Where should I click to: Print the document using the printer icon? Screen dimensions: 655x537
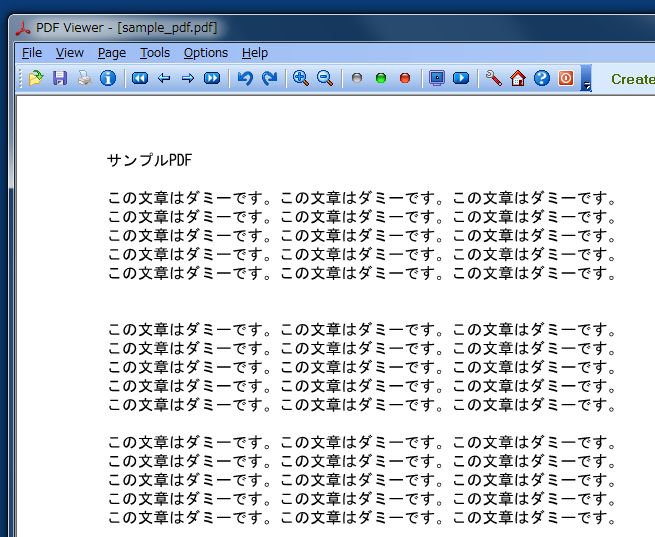(x=84, y=78)
